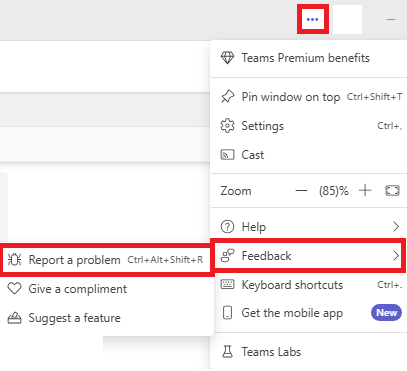Screen dimensions: 407x371
Task: Reset zoom by clicking (85)% value
Action: [334, 191]
